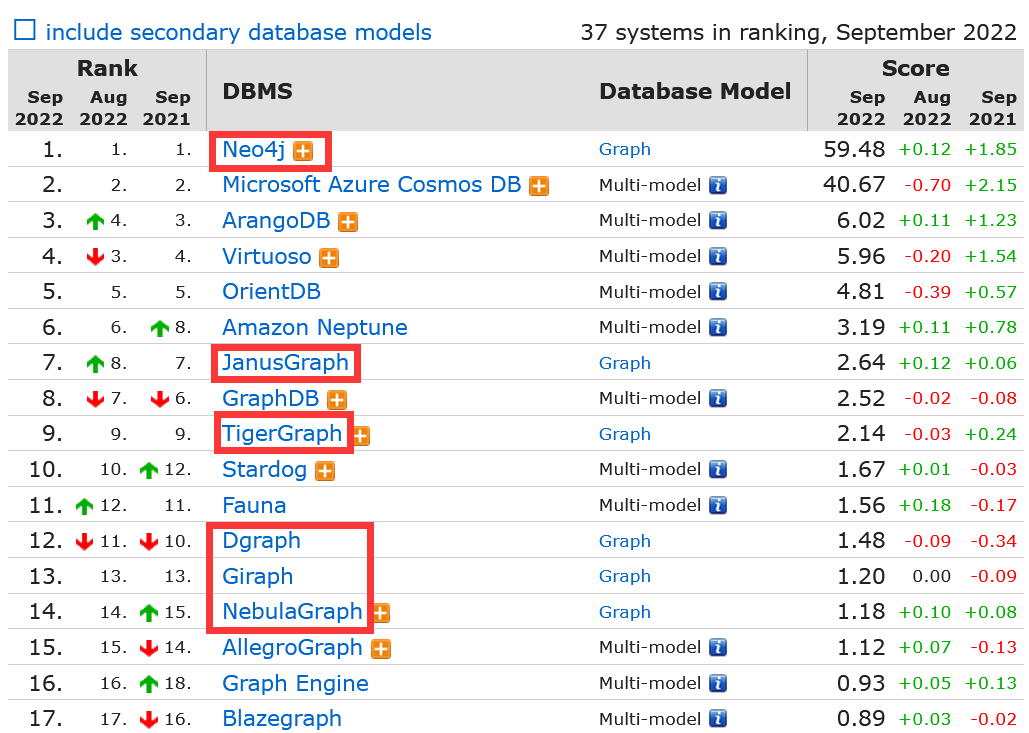The image size is (1029, 733).
Task: Click the info icon in the Fauna row
Action: [717, 506]
